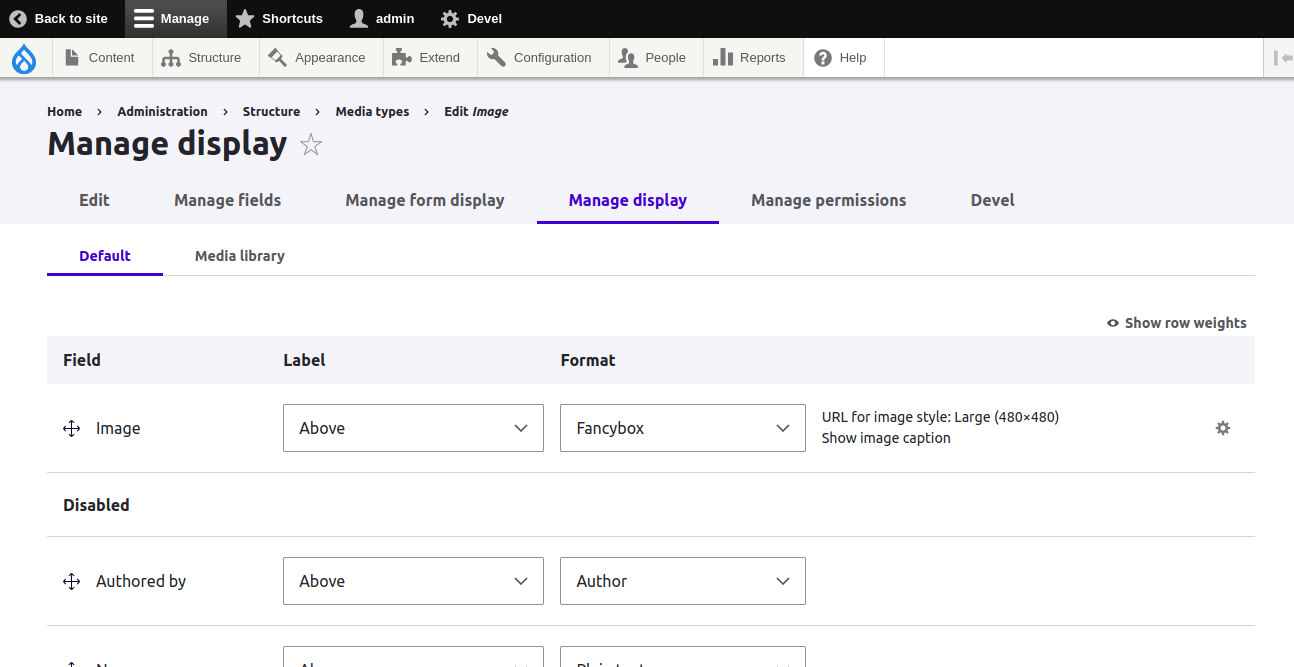Viewport: 1294px width, 667px height.
Task: Open the Shortcuts menu in the admin bar
Action: [x=280, y=18]
